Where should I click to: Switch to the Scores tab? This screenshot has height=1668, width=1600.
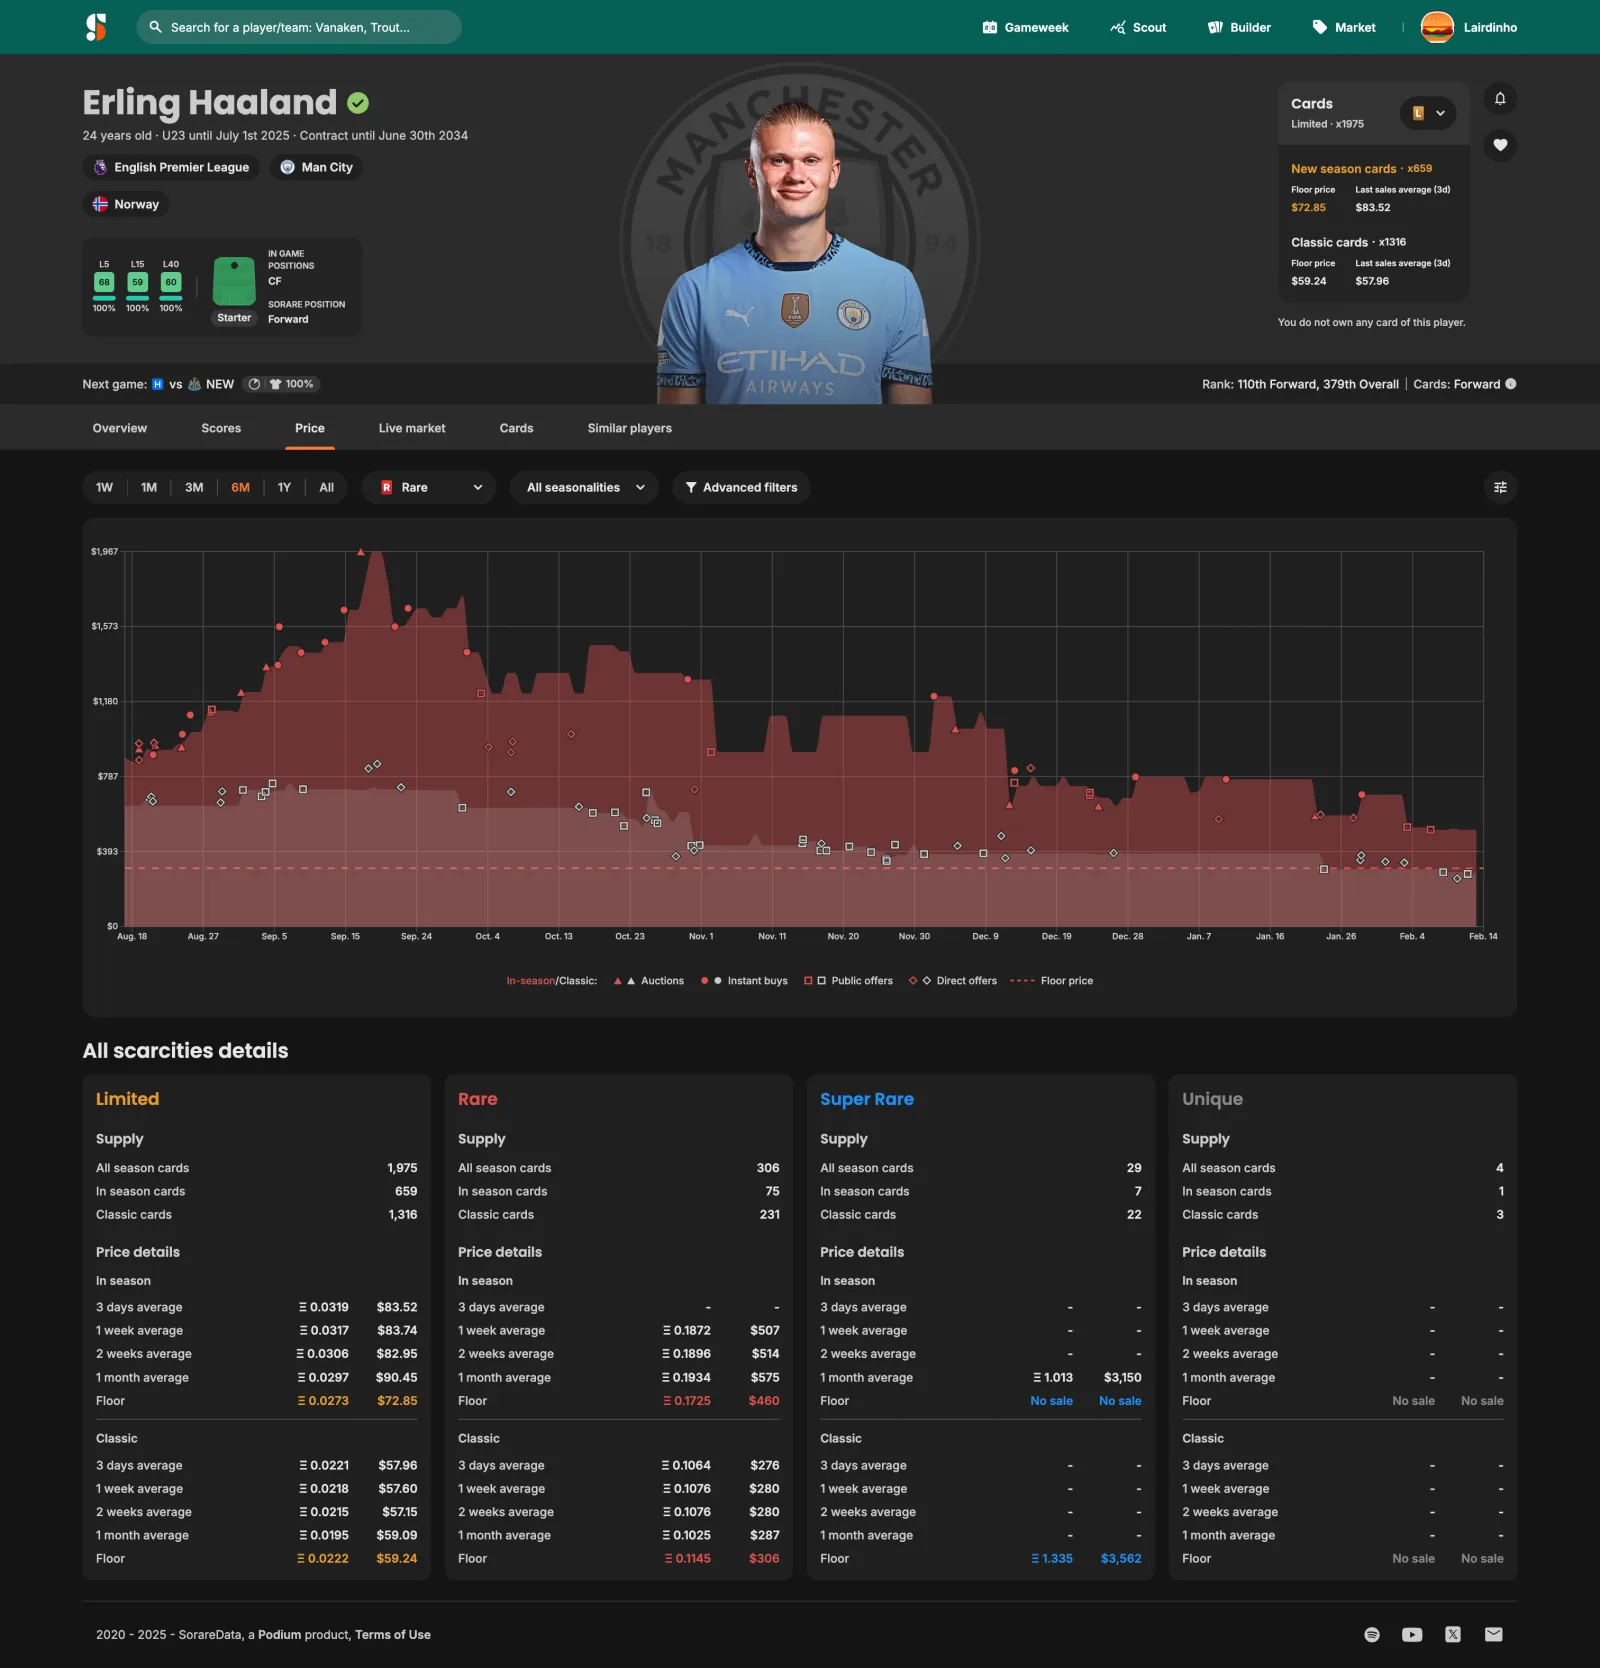pos(221,428)
